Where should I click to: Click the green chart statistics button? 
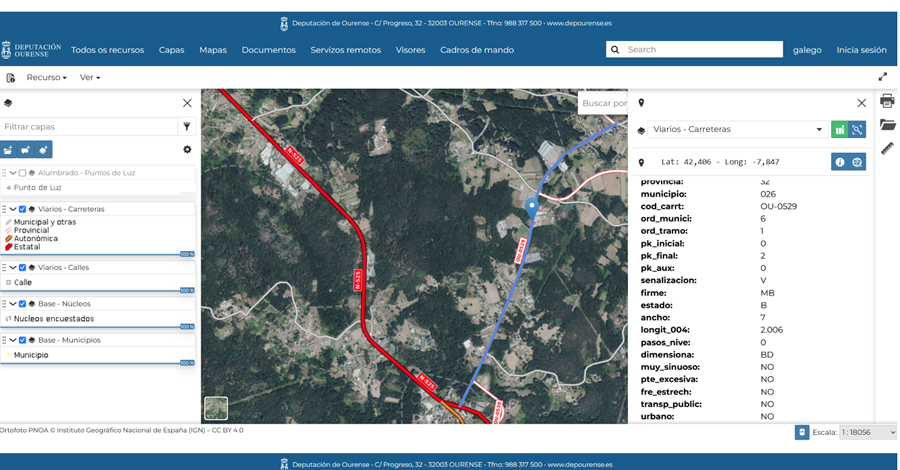pyautogui.click(x=840, y=129)
